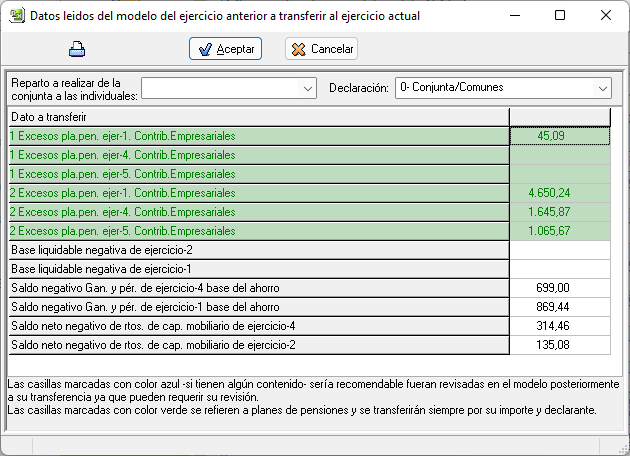Close the dialog with the X button
Screen dimensions: 630x456
[605, 15]
